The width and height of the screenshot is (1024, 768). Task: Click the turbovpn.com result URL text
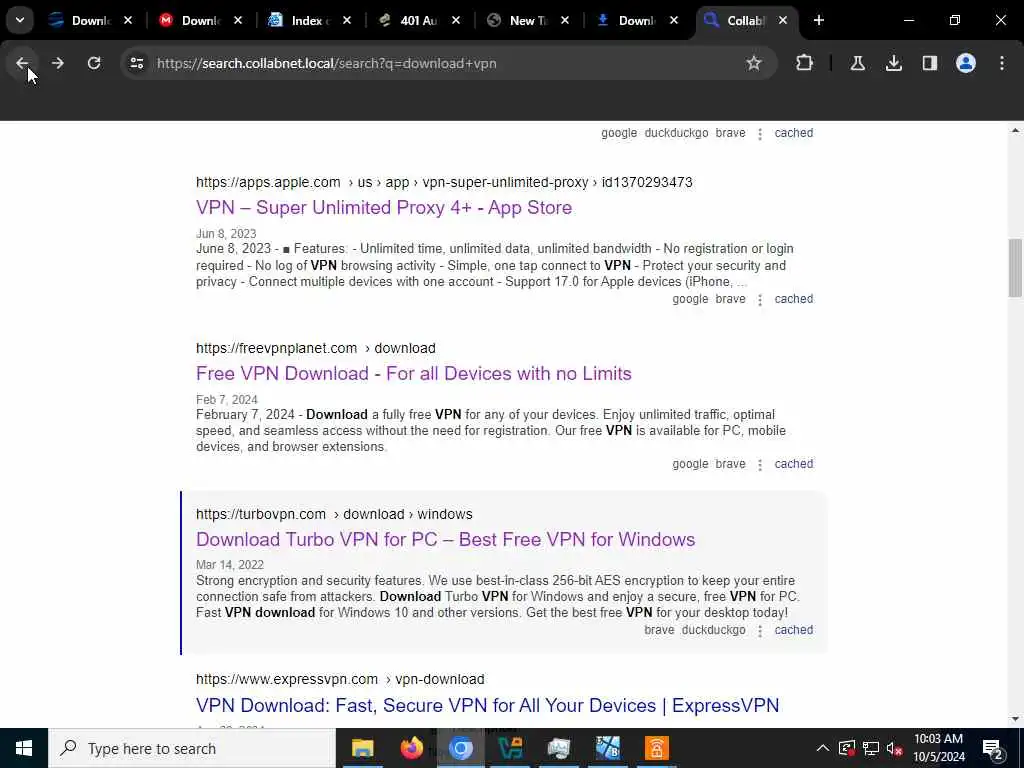(334, 515)
